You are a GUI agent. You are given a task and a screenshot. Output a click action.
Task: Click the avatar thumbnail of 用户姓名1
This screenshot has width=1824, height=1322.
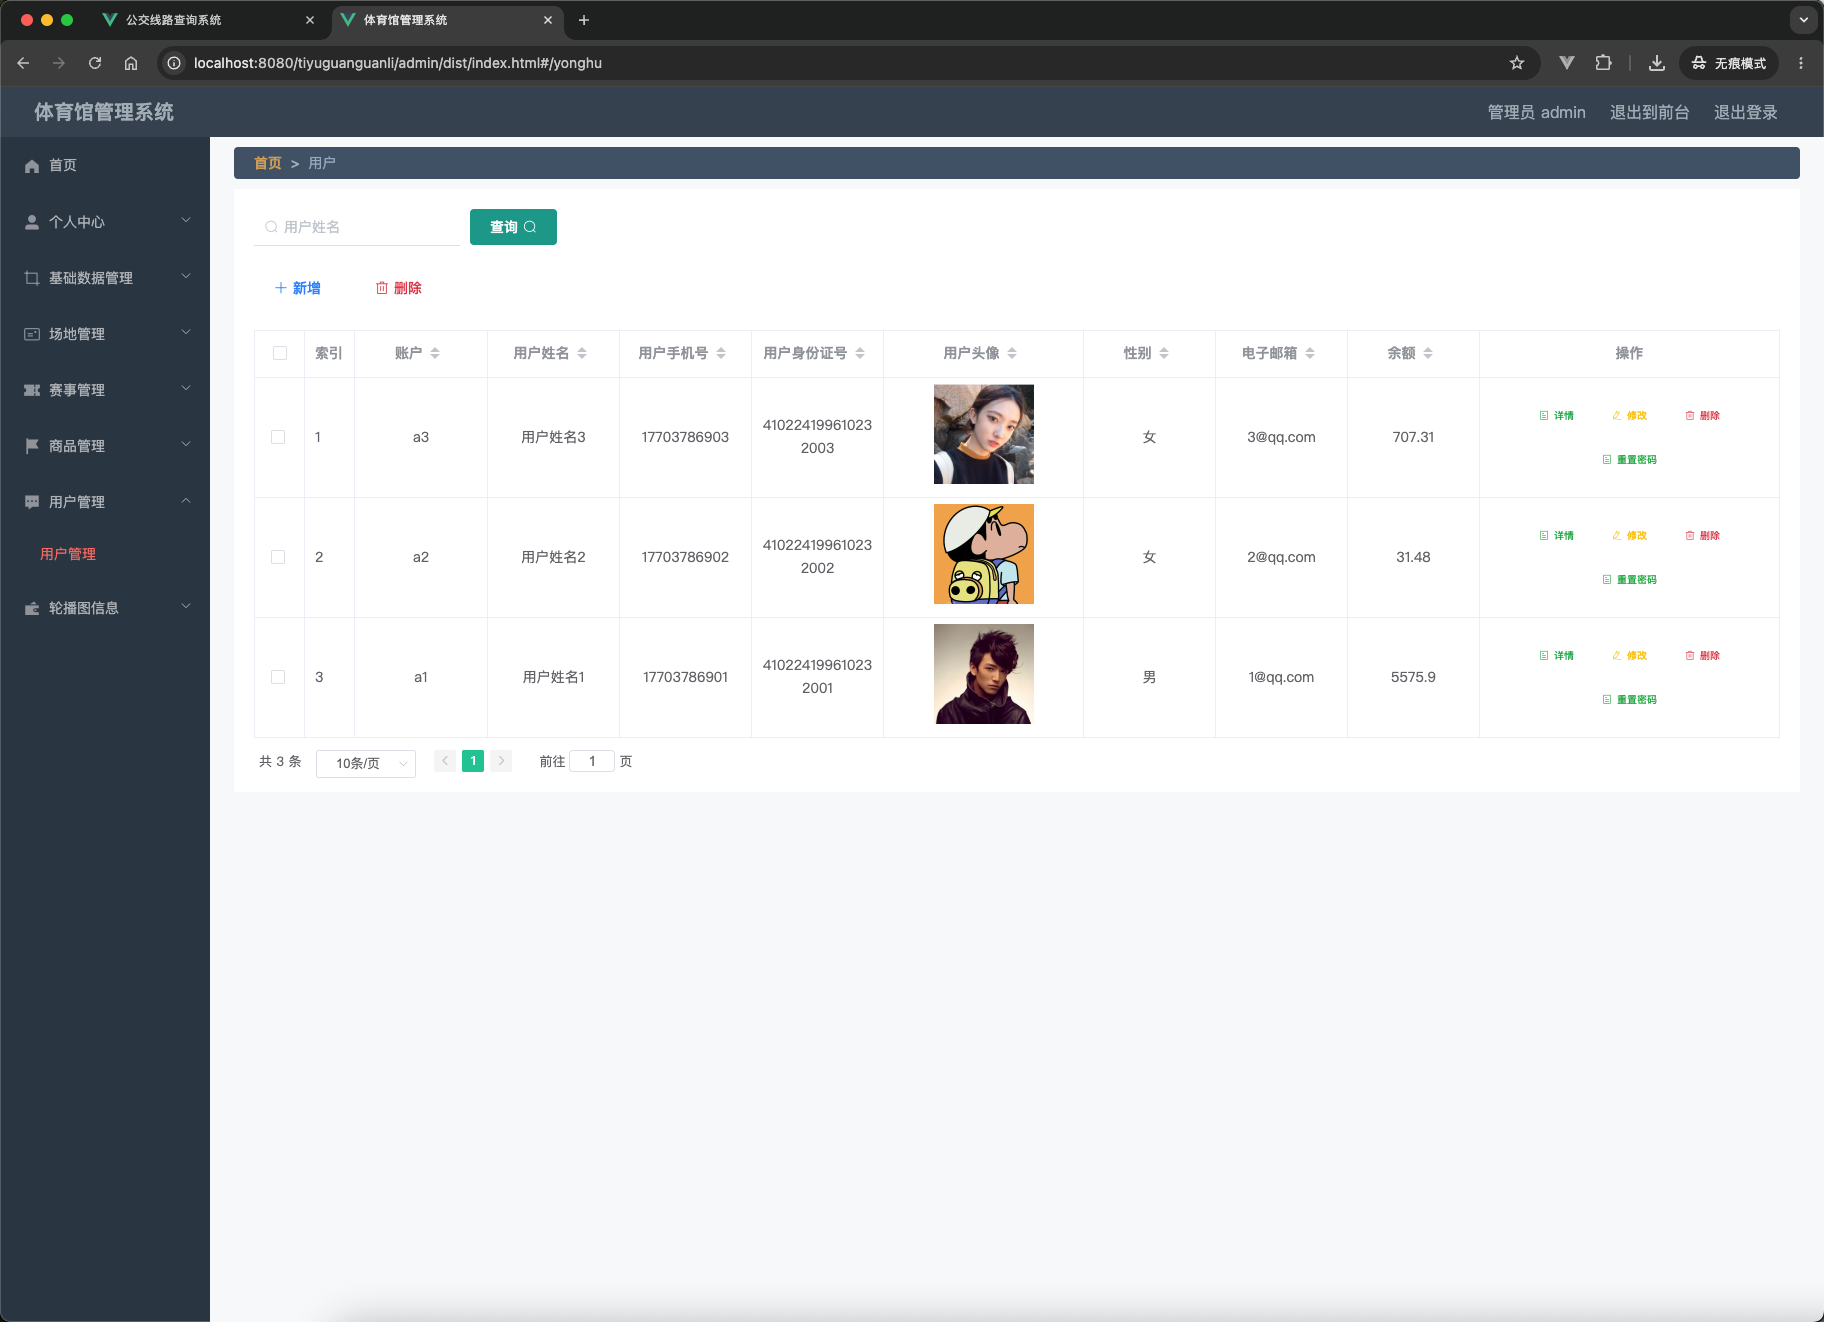(x=984, y=674)
